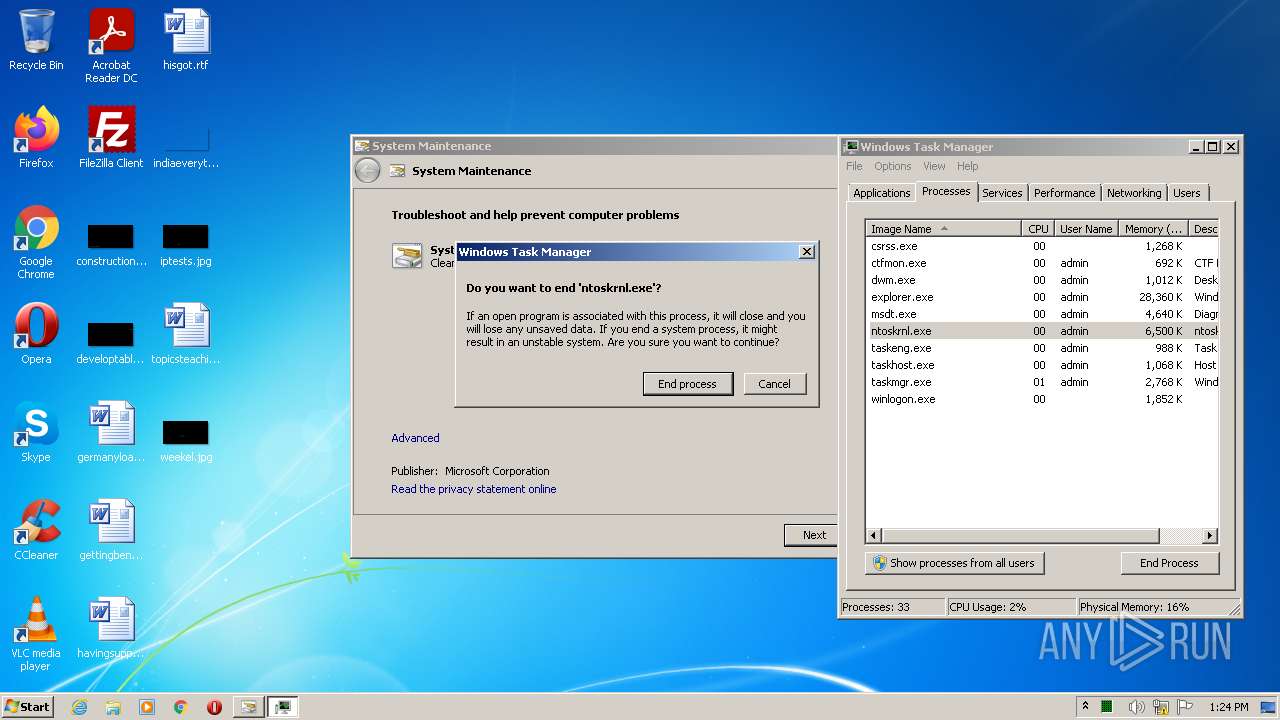1280x720 pixels.
Task: Select the msdt.exe process row
Action: (x=1042, y=314)
